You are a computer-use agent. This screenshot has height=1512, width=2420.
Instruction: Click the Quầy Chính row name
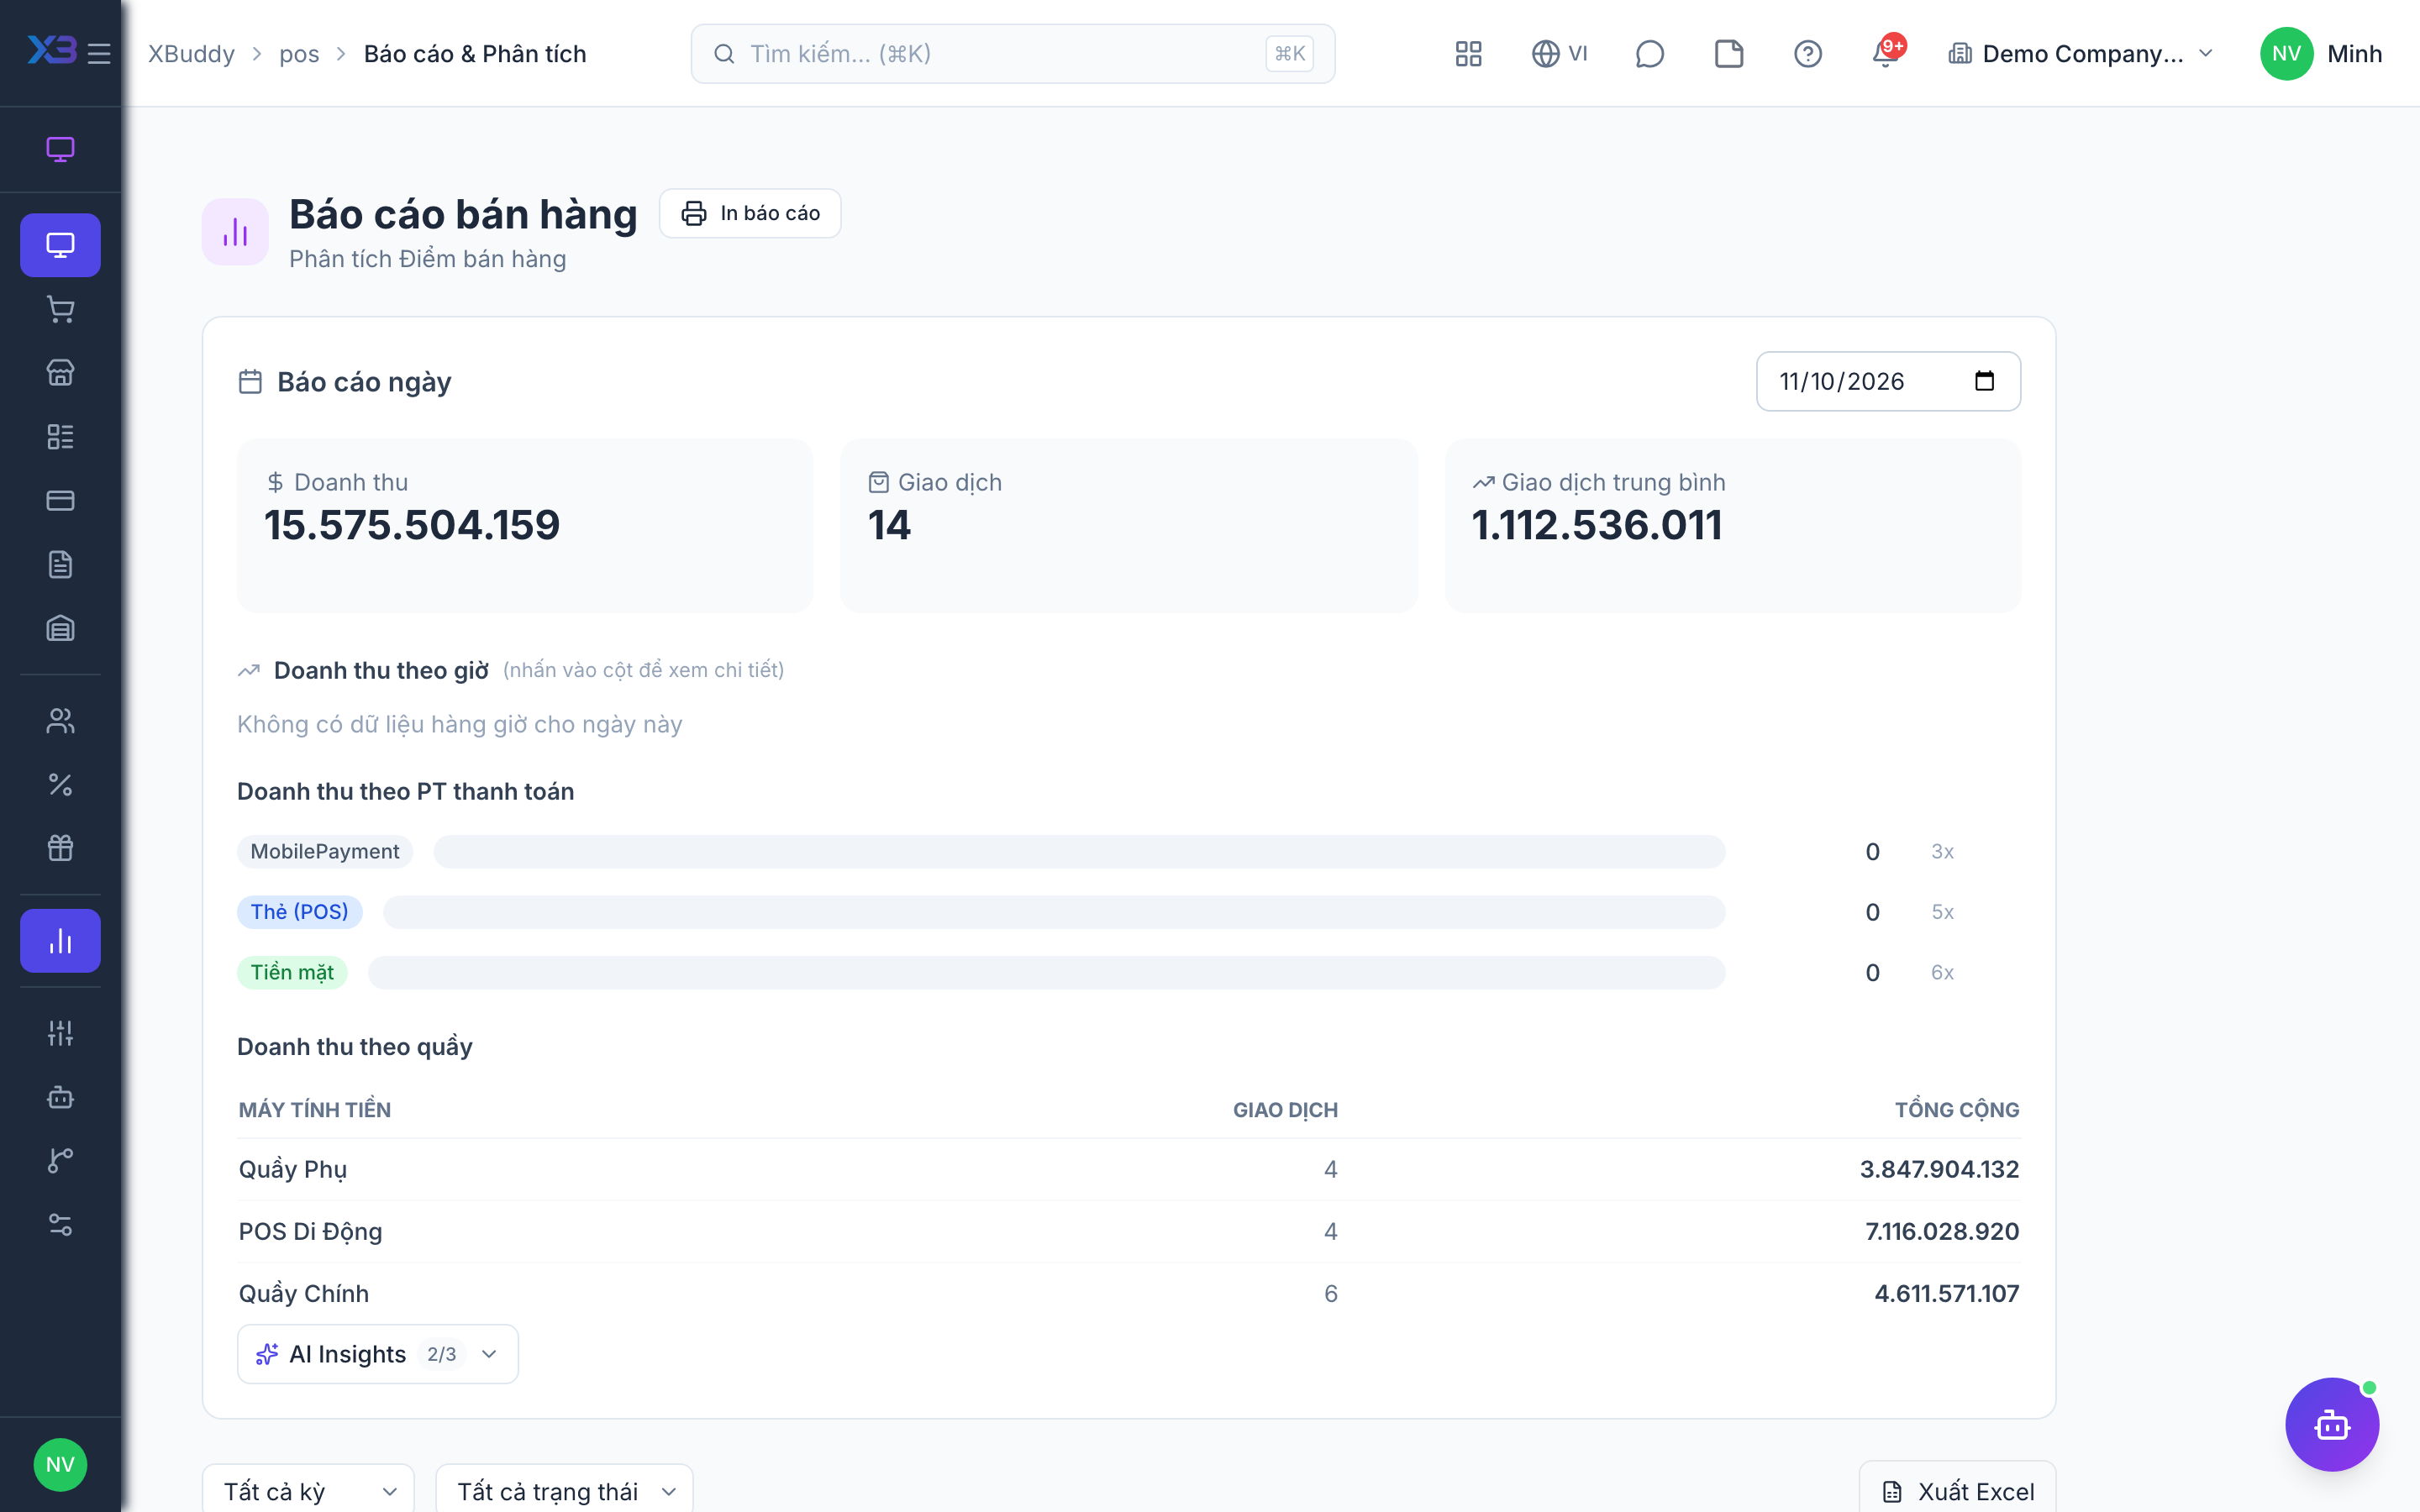[x=304, y=1293]
